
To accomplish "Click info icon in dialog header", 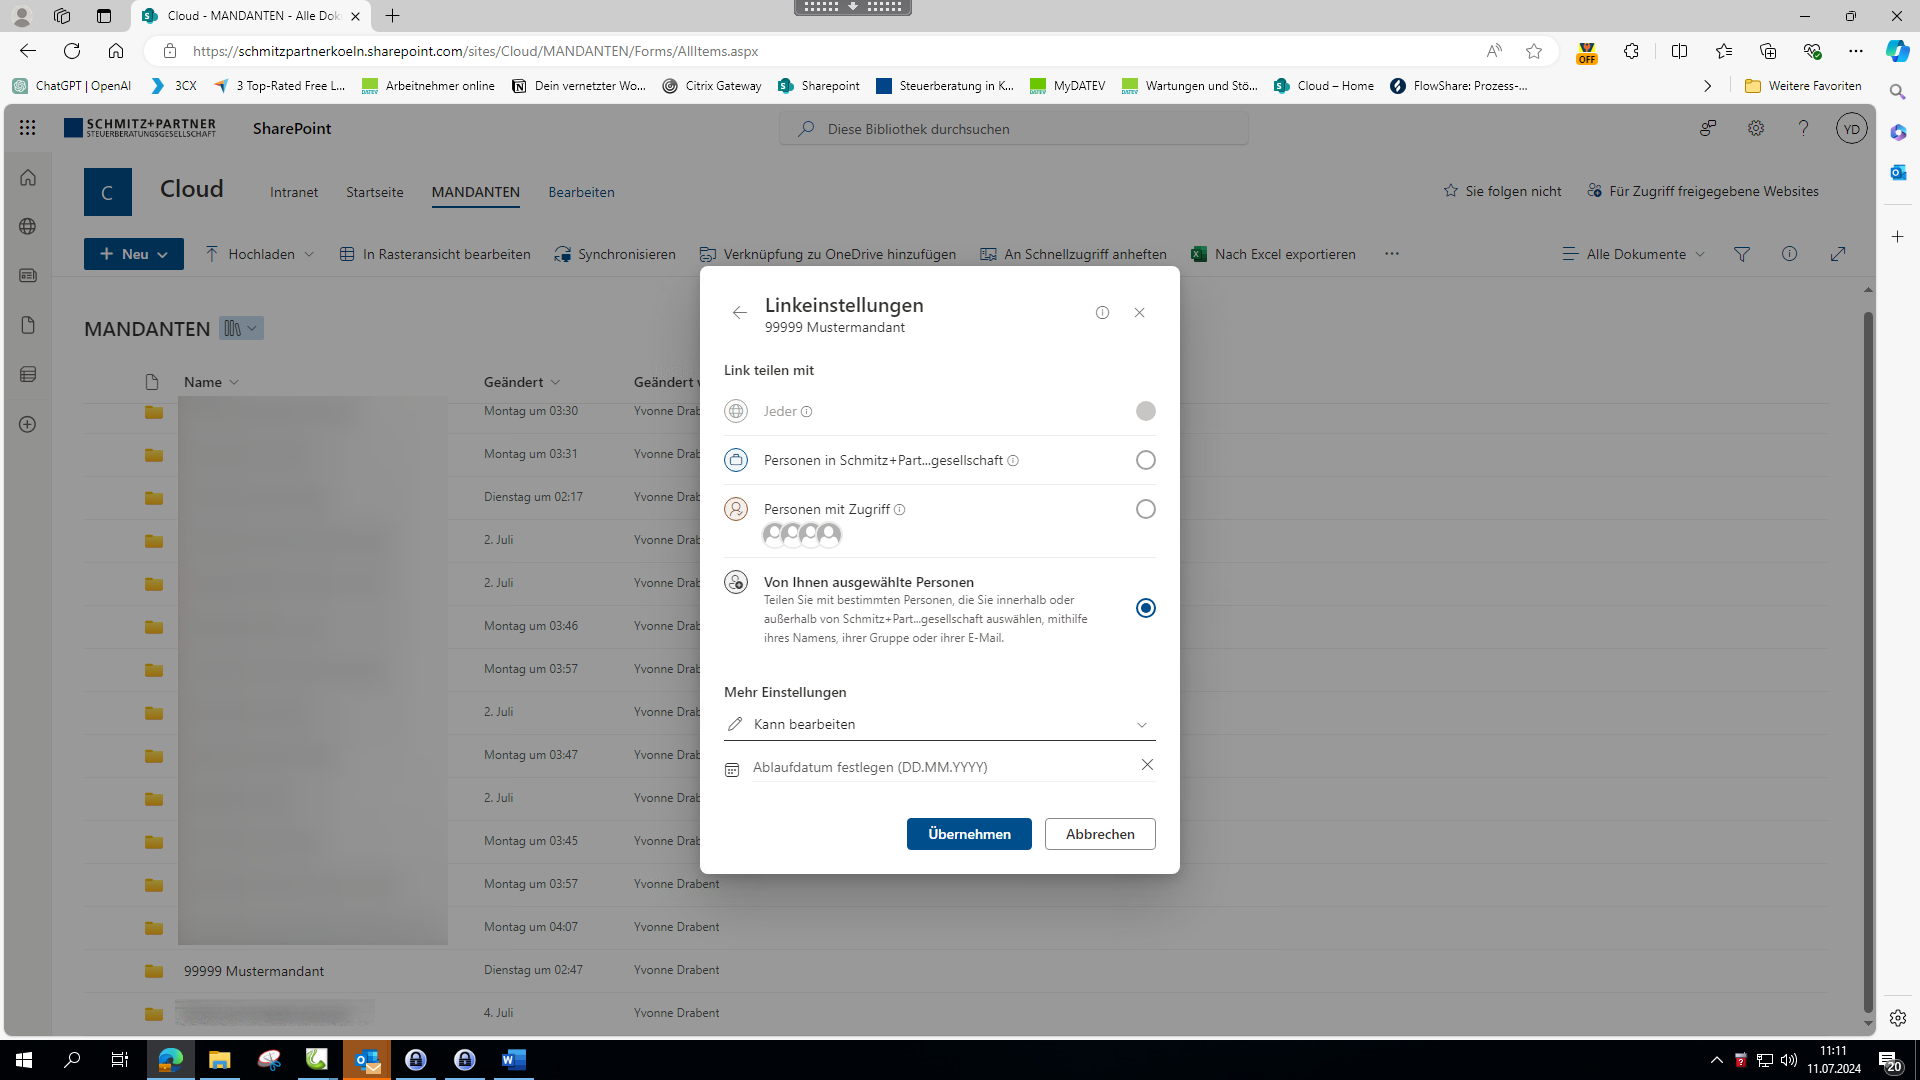I will [x=1102, y=313].
